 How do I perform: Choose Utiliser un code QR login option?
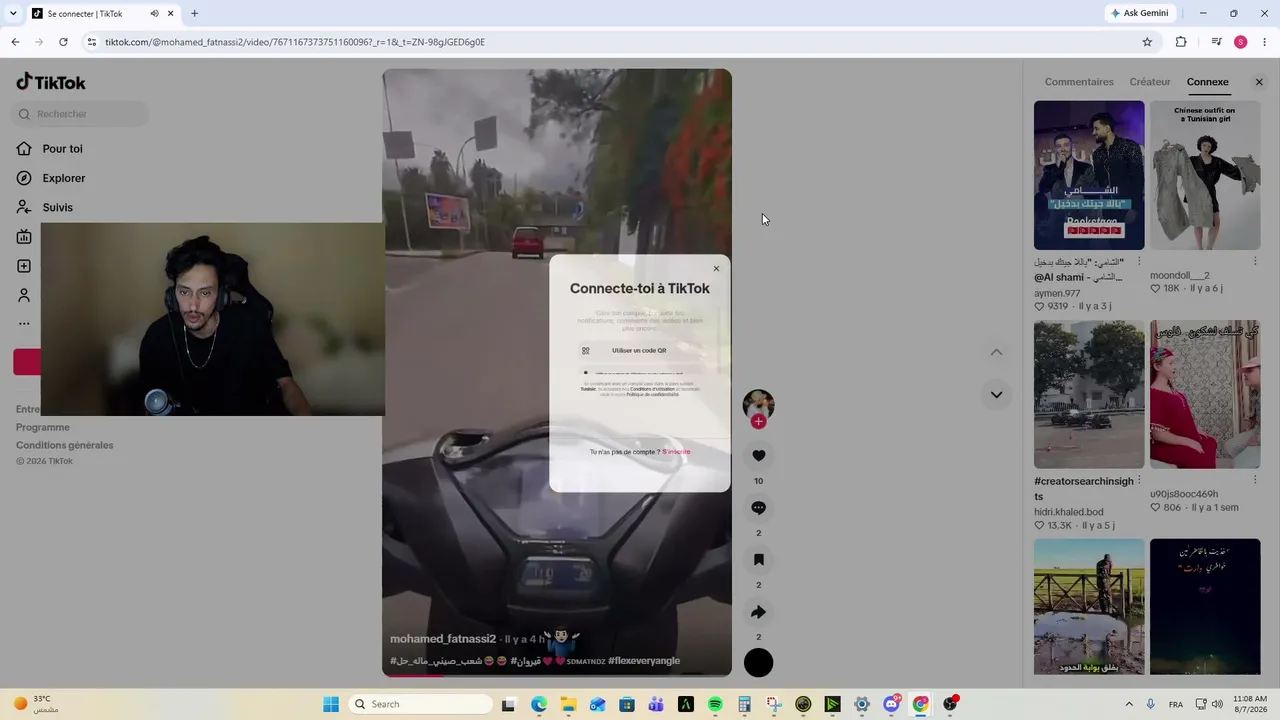pos(640,351)
